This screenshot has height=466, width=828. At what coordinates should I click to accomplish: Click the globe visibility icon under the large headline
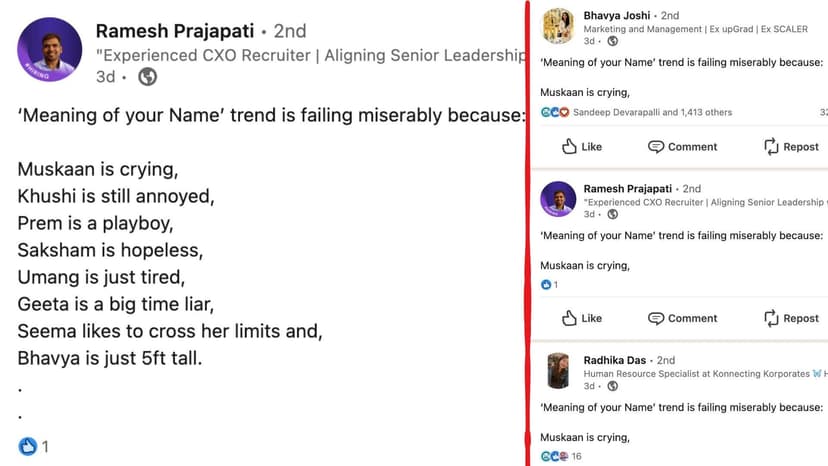[x=147, y=76]
